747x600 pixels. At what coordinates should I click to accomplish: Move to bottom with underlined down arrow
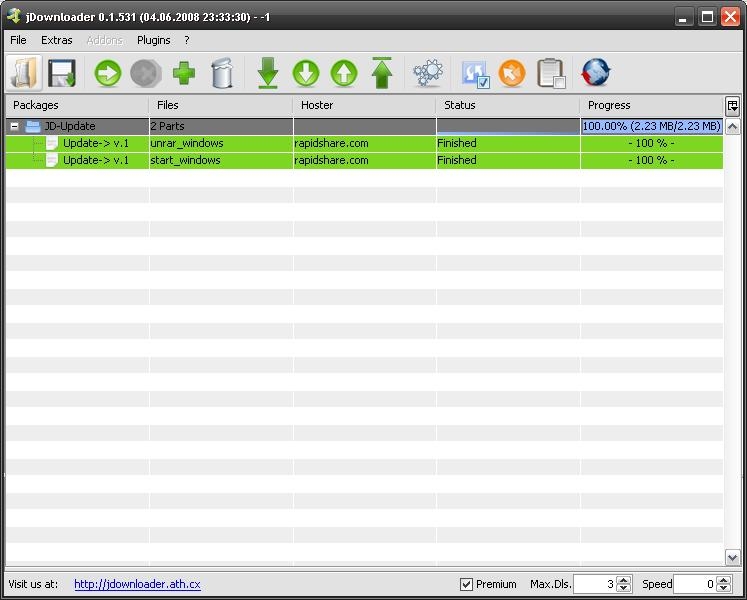coord(268,73)
